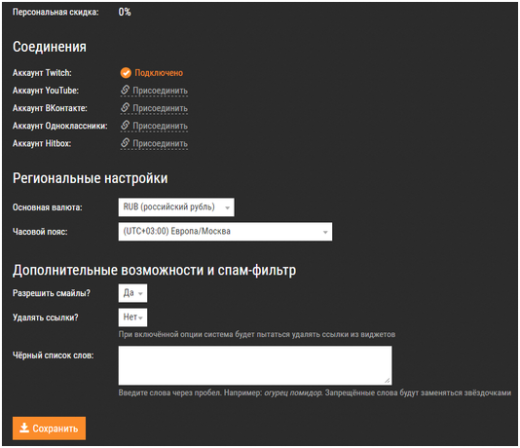
Task: Open the Основная валюта currency dropdown
Action: coord(176,207)
